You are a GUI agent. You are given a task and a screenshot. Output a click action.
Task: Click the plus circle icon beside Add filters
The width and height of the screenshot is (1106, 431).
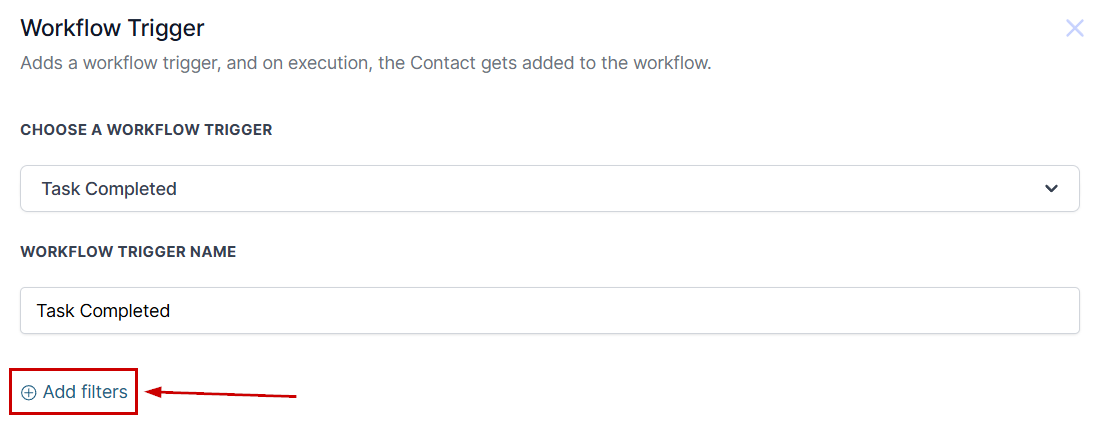coord(28,393)
